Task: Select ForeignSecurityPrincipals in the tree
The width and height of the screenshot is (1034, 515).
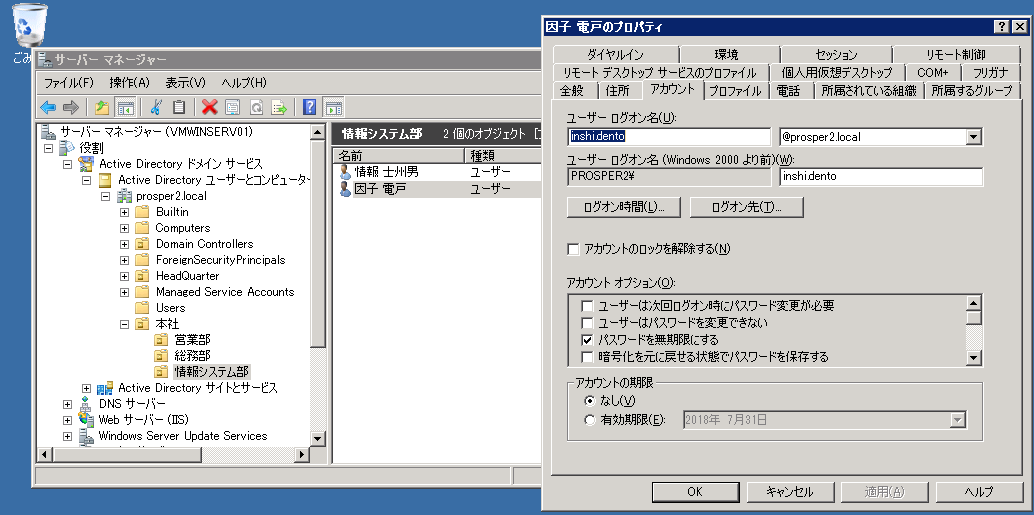Action: [220, 260]
